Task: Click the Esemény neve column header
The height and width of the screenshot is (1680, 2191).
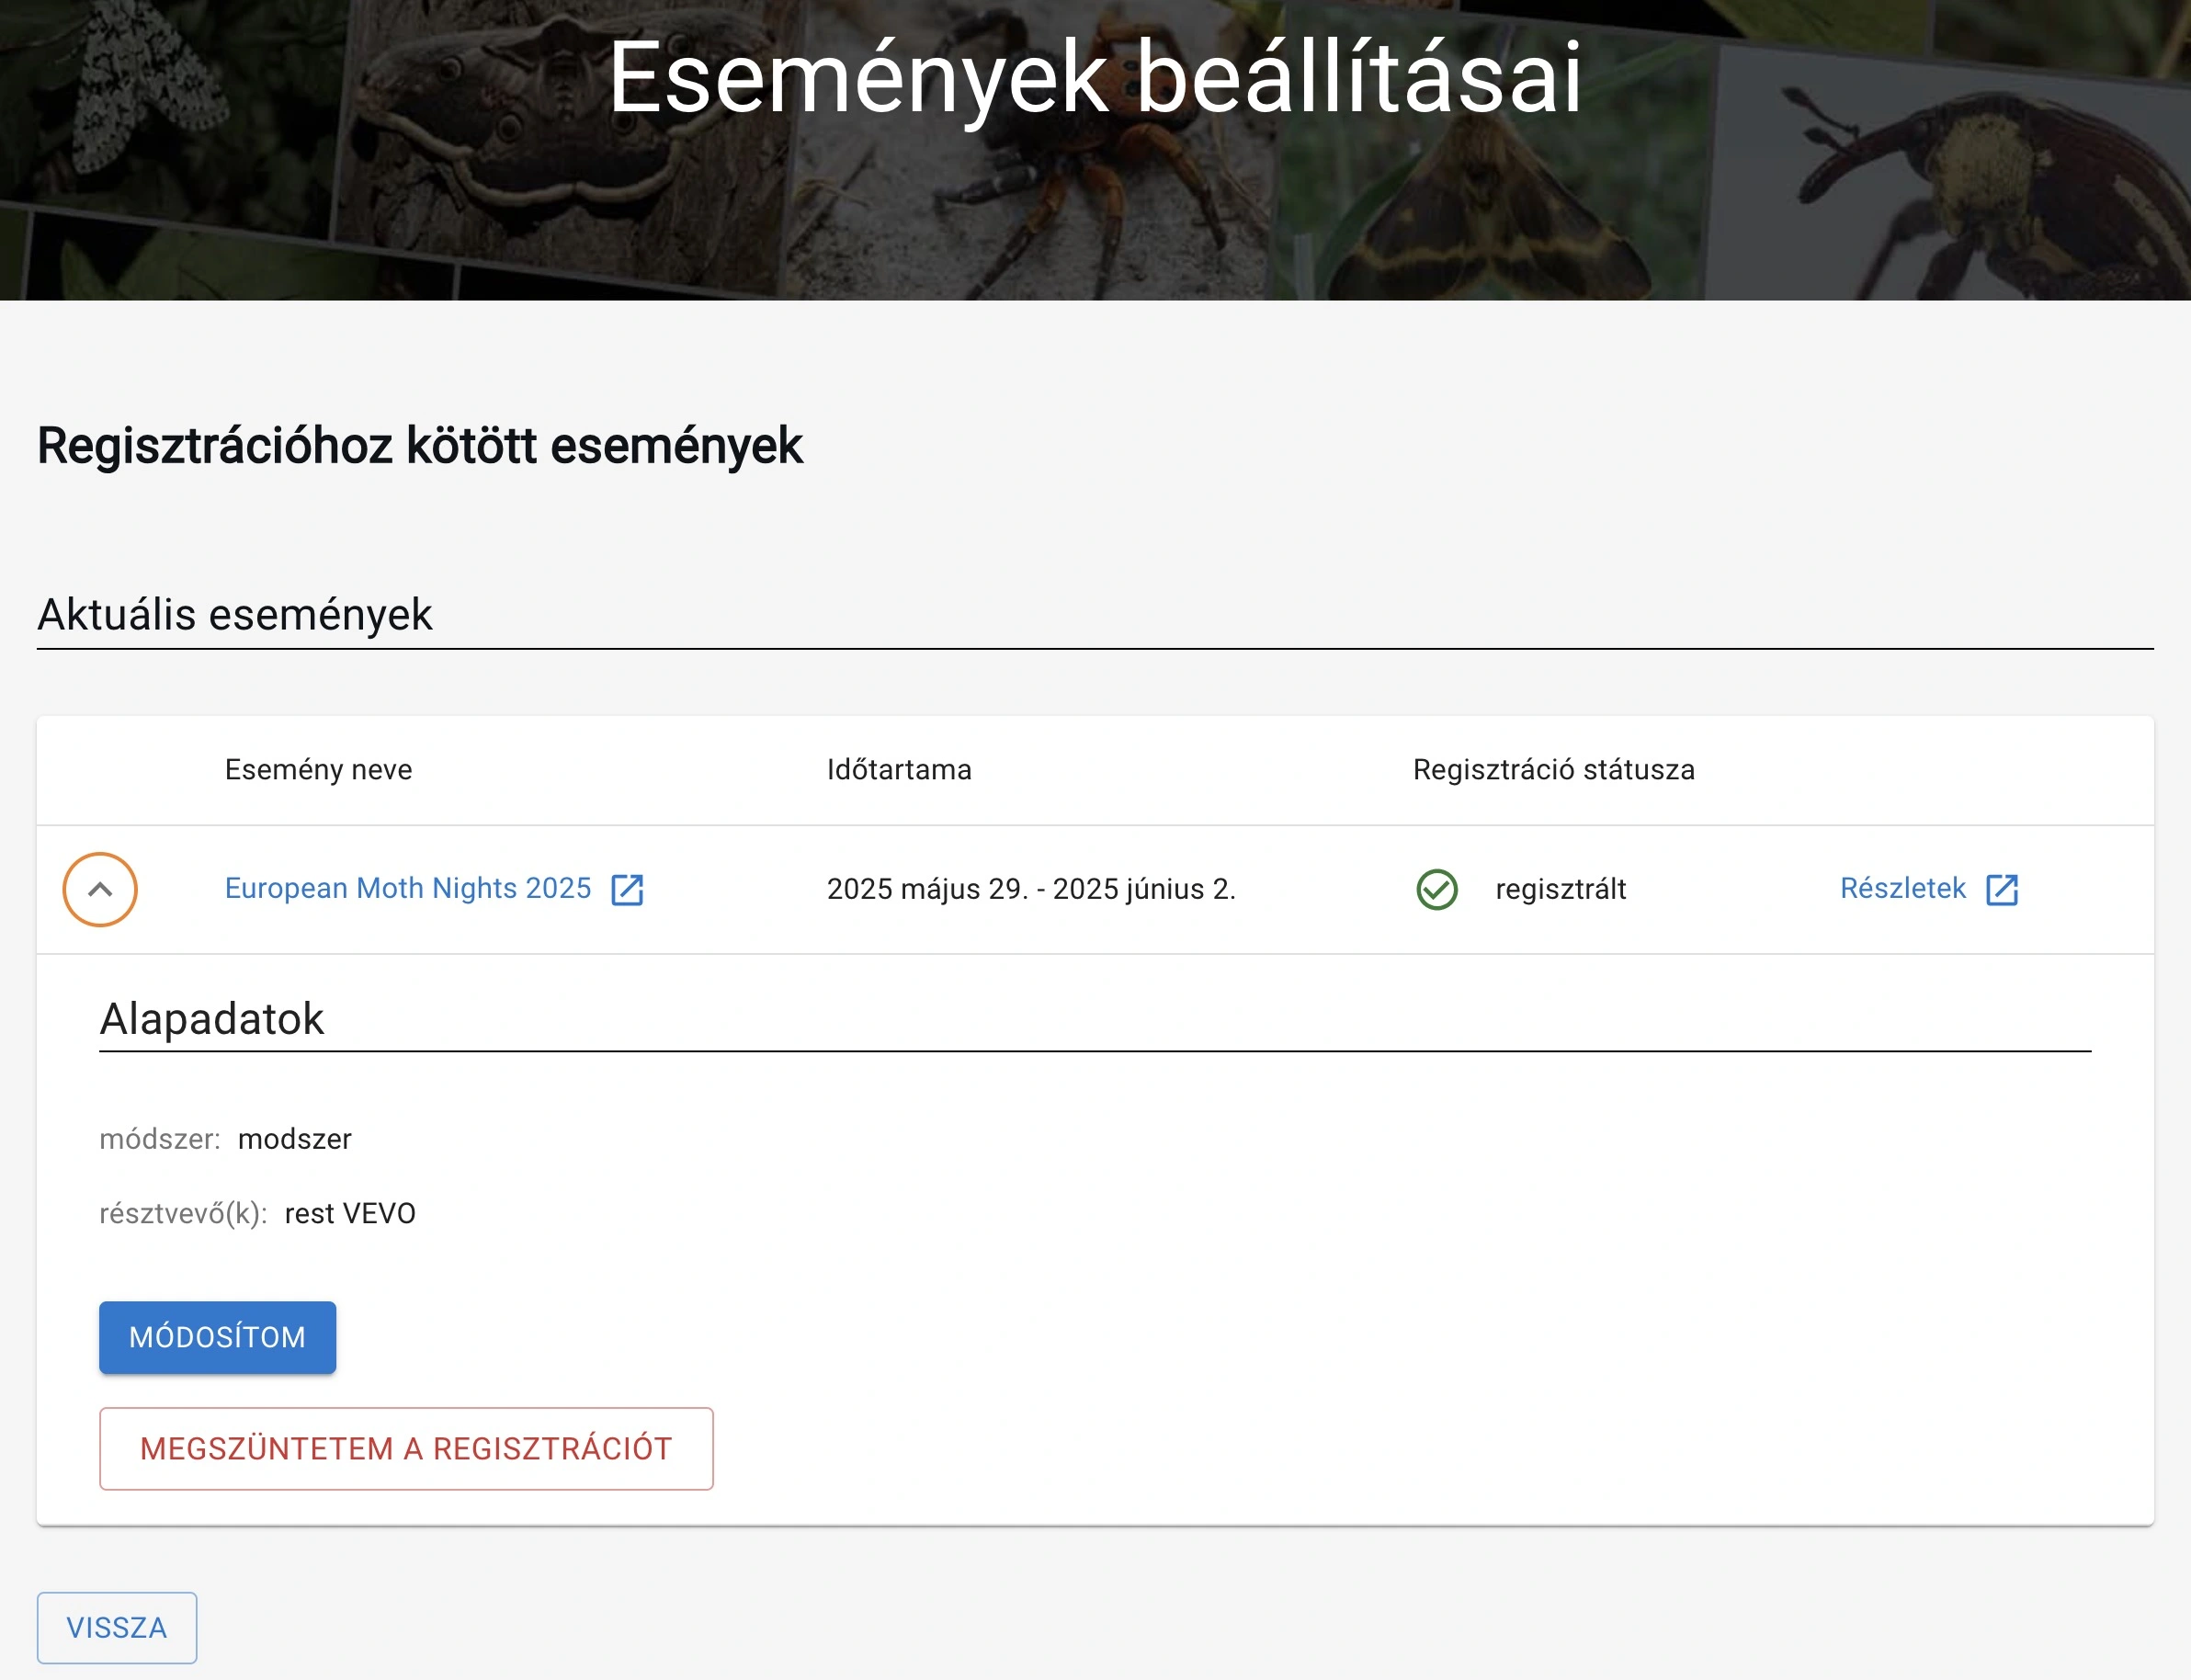Action: (319, 770)
